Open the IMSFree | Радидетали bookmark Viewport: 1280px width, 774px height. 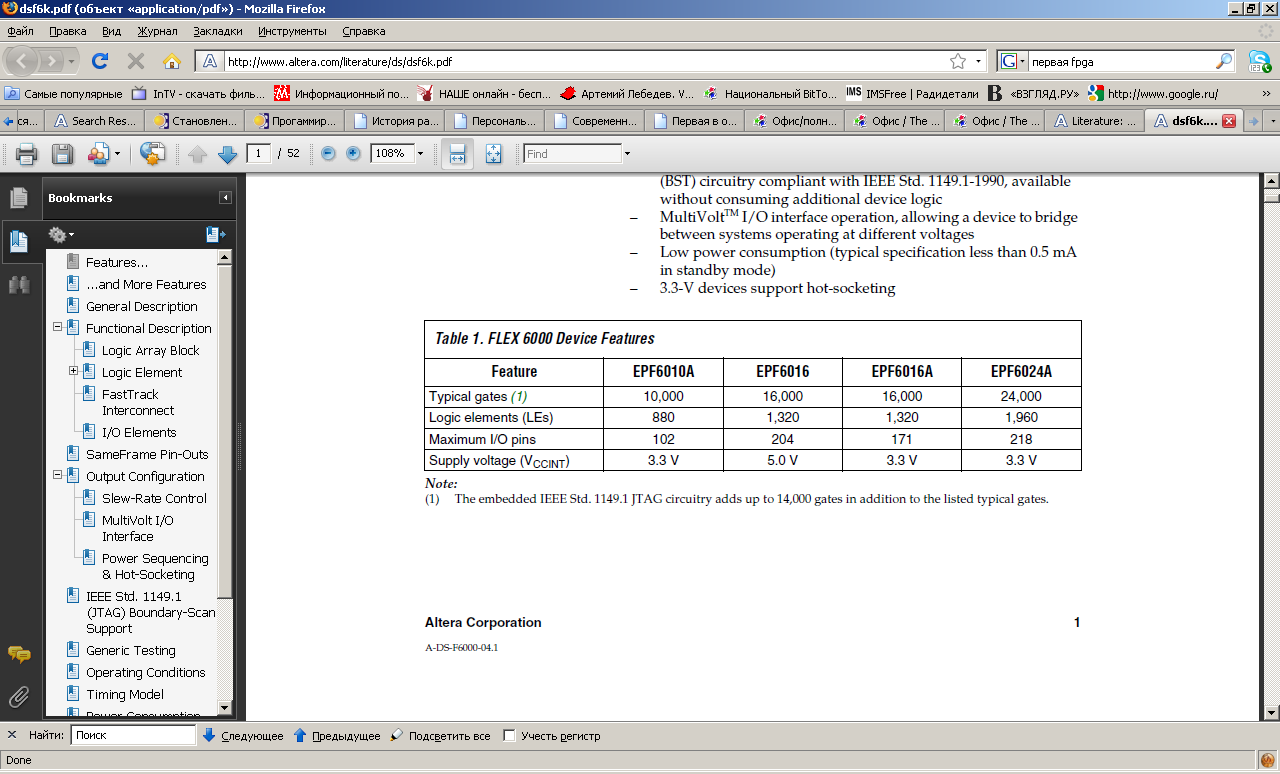(913, 93)
